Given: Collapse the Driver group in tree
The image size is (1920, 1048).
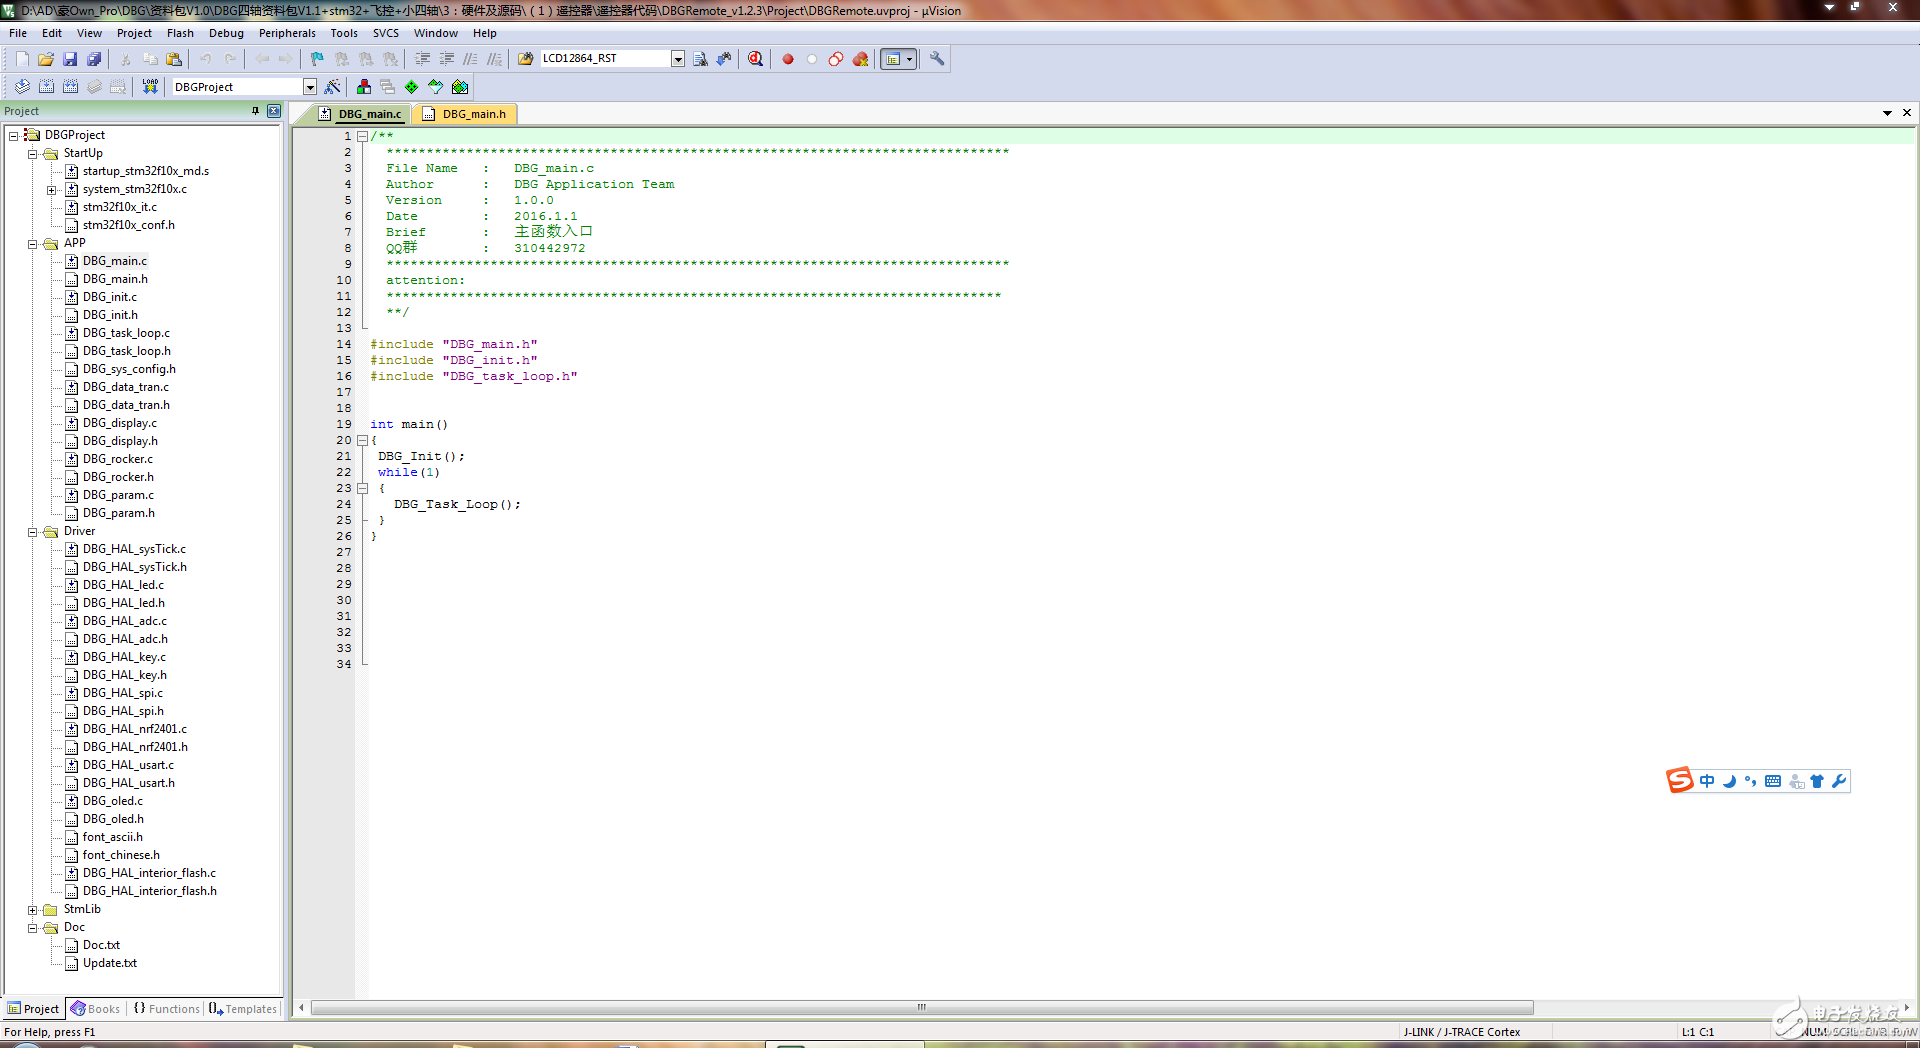Looking at the screenshot, I should click(x=33, y=532).
